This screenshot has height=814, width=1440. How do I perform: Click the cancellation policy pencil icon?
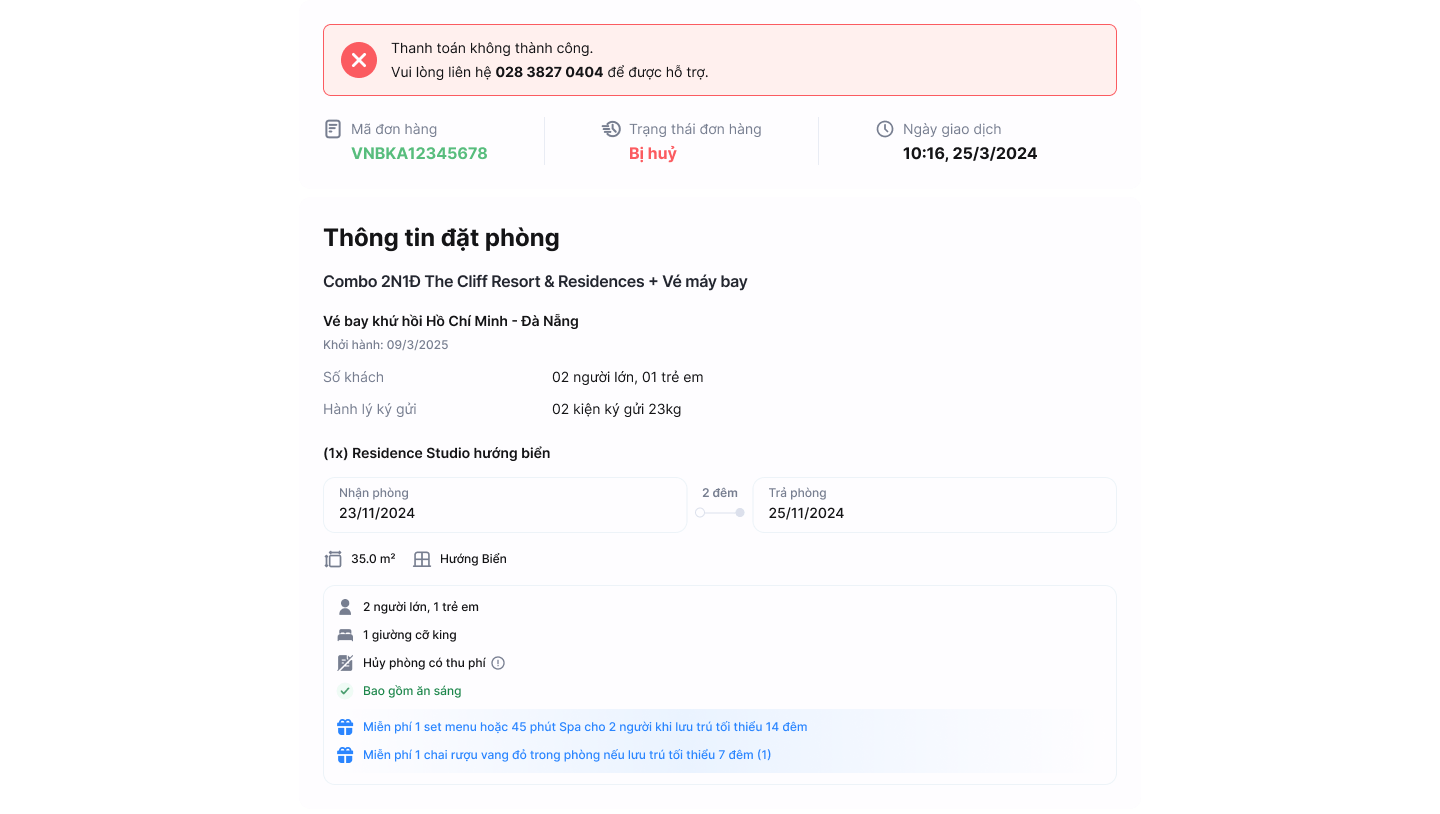coord(344,662)
